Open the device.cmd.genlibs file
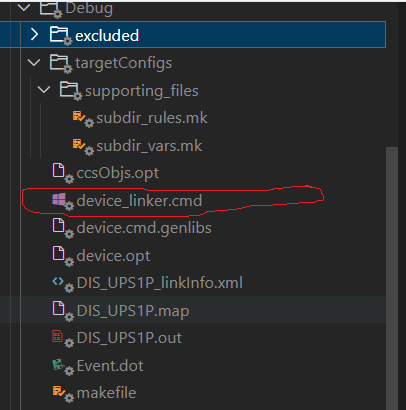 point(144,229)
